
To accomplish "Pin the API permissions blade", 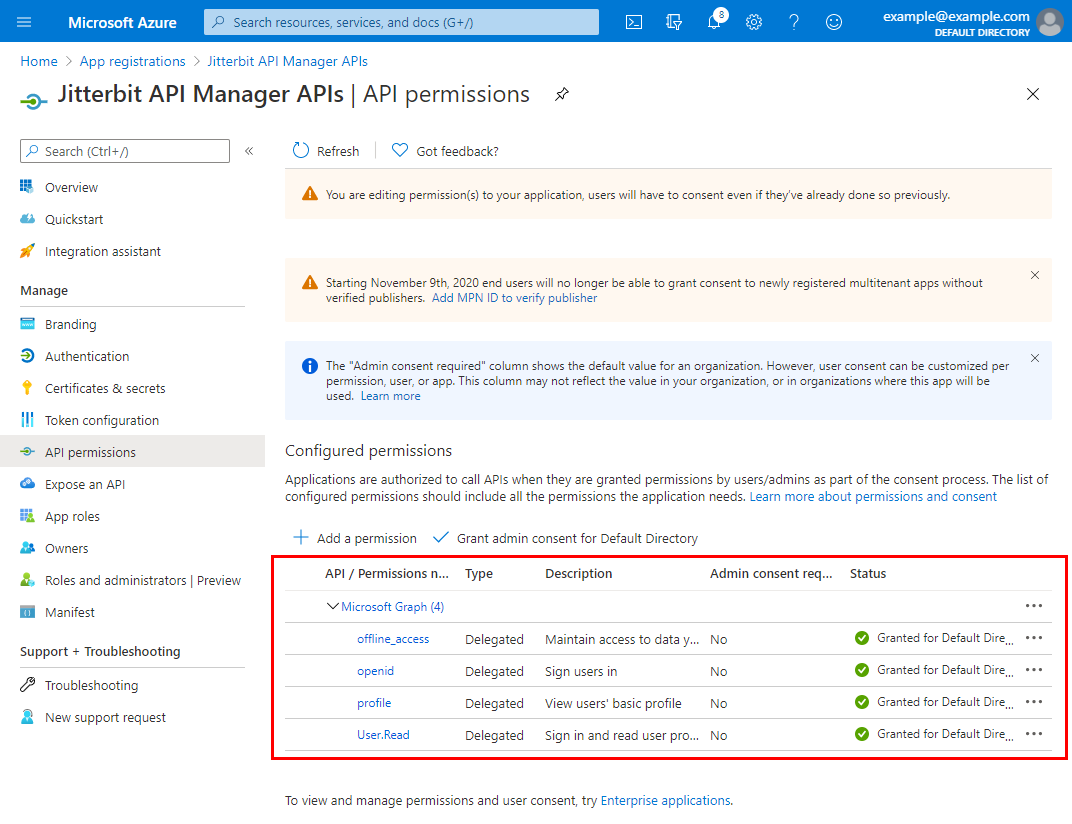I will (x=562, y=94).
